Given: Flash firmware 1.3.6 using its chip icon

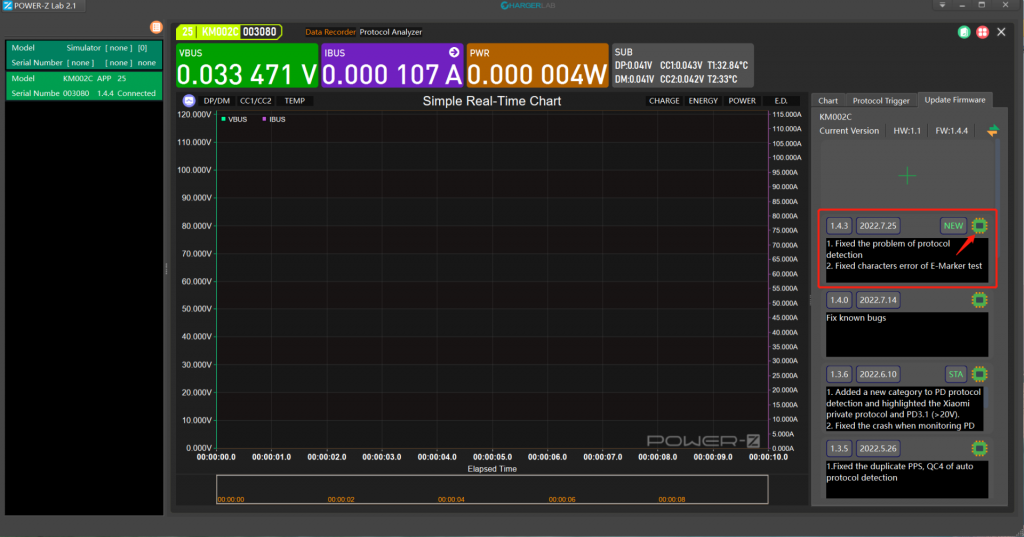Looking at the screenshot, I should [979, 374].
